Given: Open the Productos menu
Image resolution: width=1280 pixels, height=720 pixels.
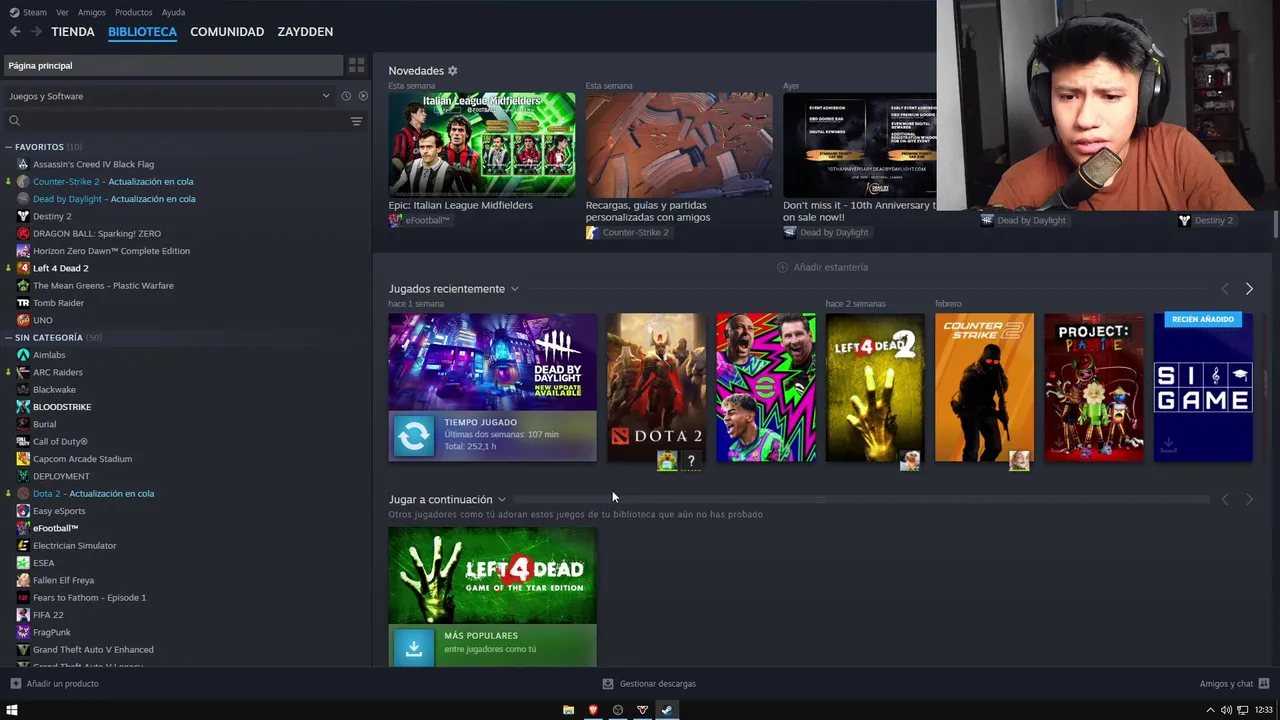Looking at the screenshot, I should tap(134, 12).
